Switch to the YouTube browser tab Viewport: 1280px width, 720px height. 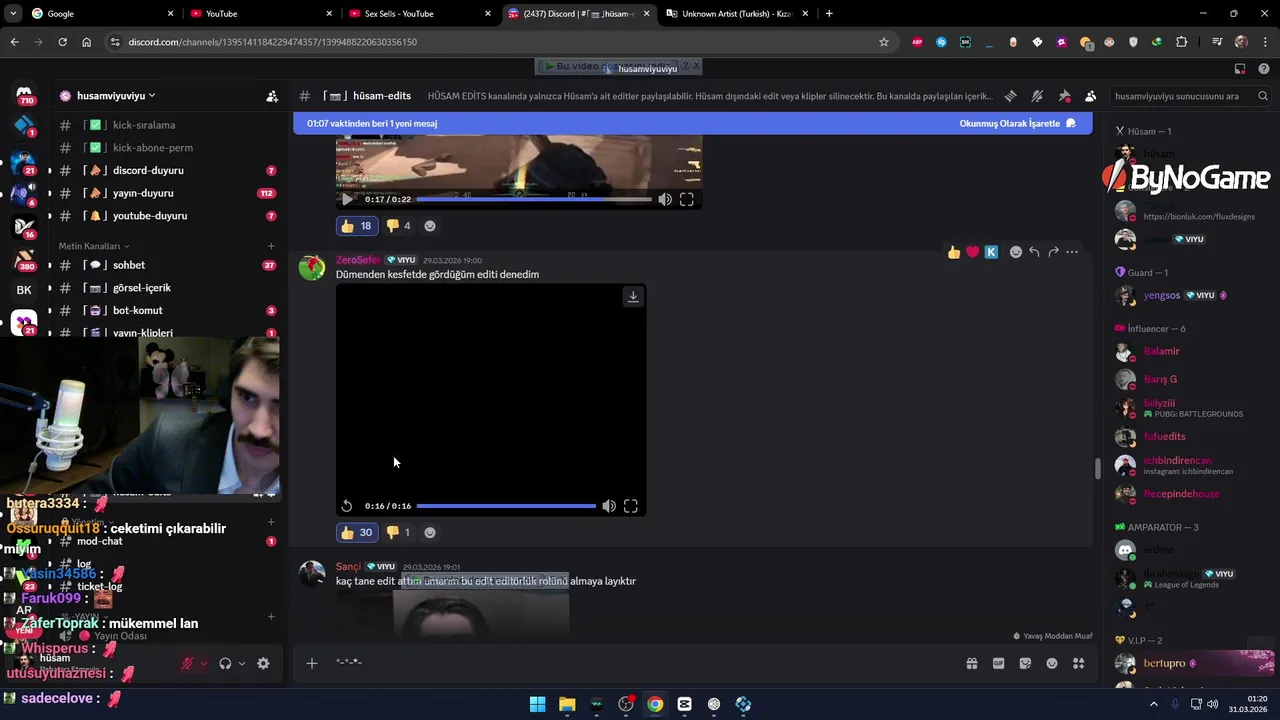coord(262,14)
